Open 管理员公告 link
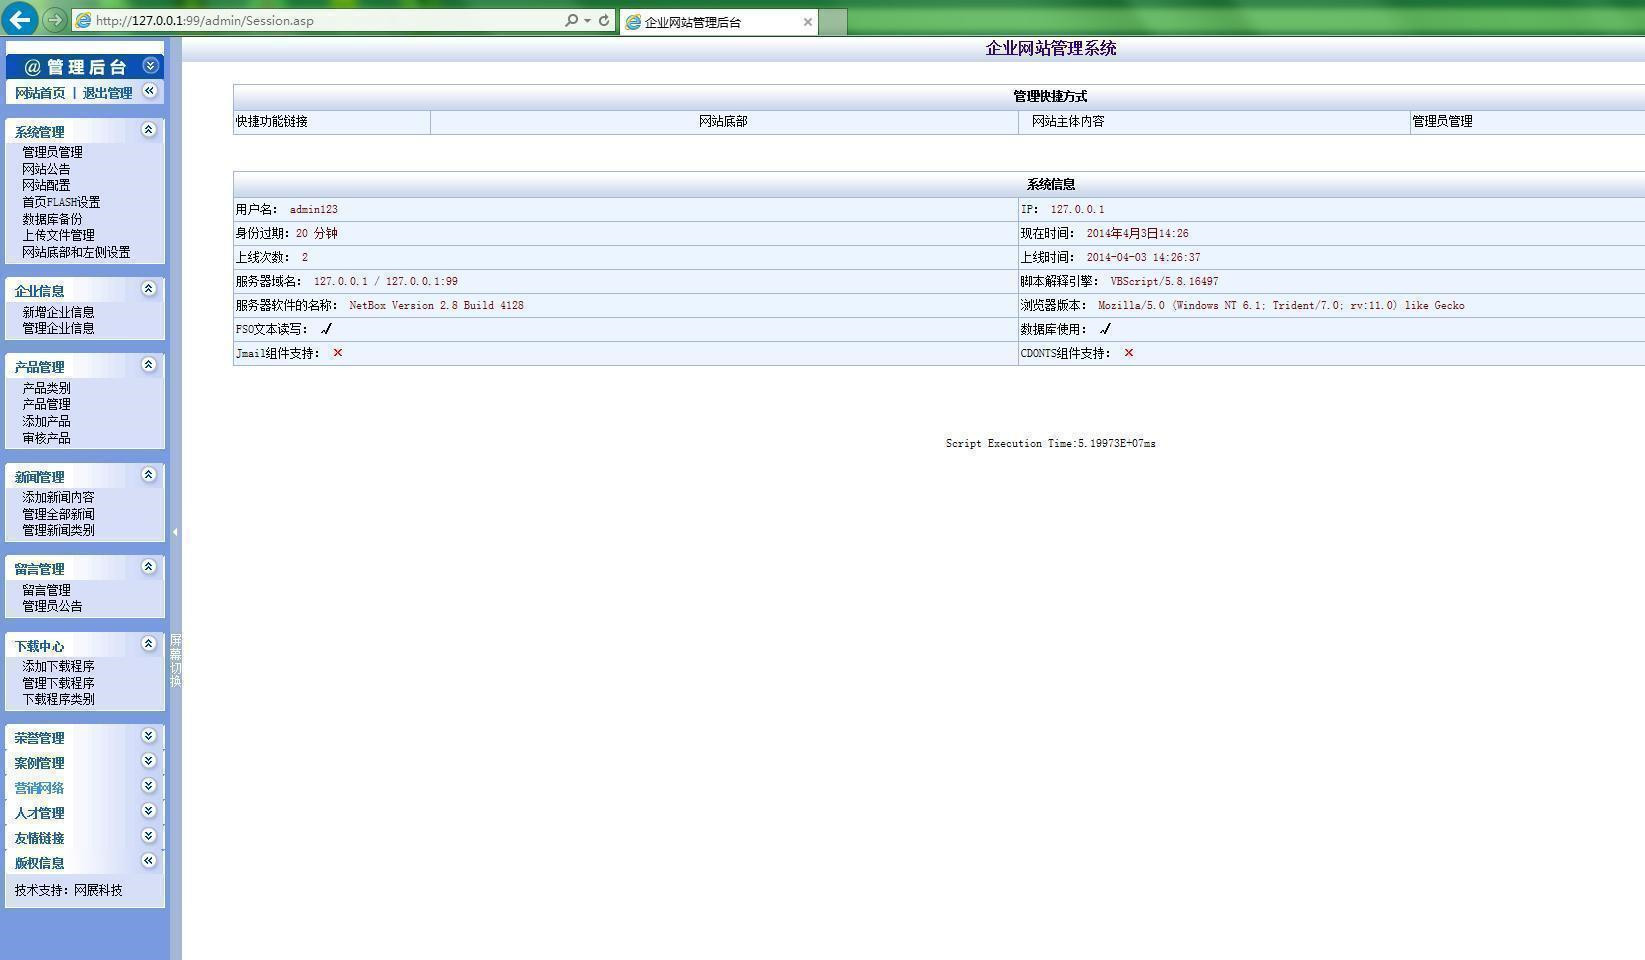This screenshot has height=960, width=1645. tap(52, 606)
